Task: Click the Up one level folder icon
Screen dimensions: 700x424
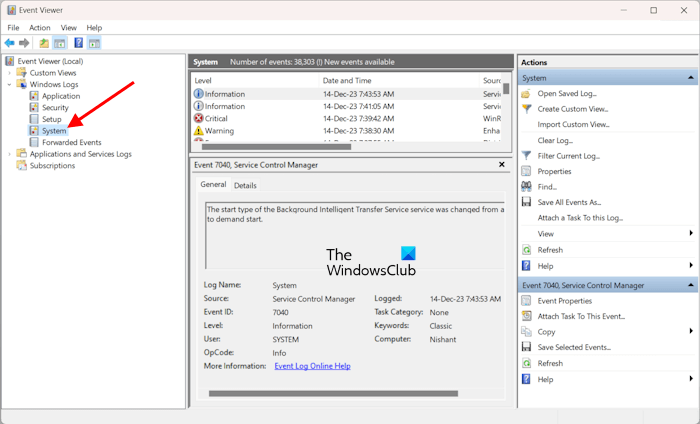Action: click(44, 43)
